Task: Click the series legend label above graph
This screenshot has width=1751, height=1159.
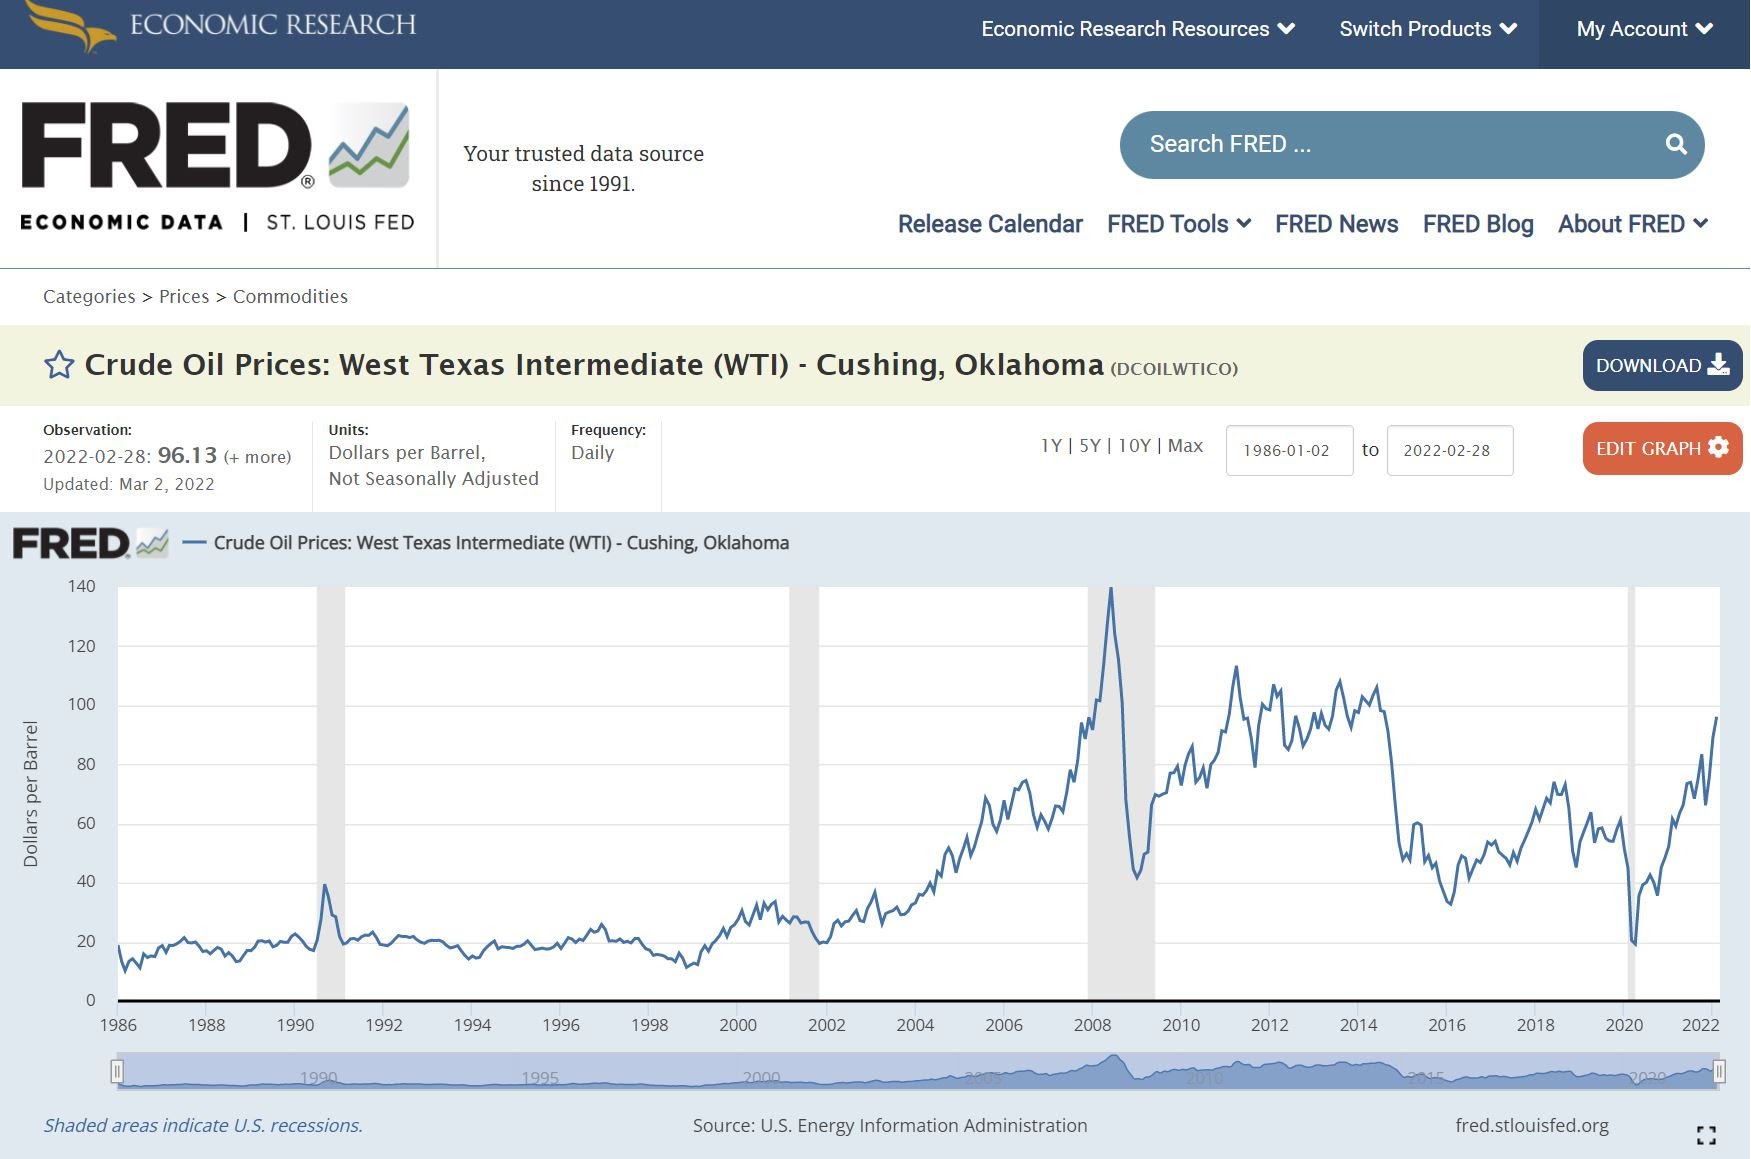Action: (501, 543)
